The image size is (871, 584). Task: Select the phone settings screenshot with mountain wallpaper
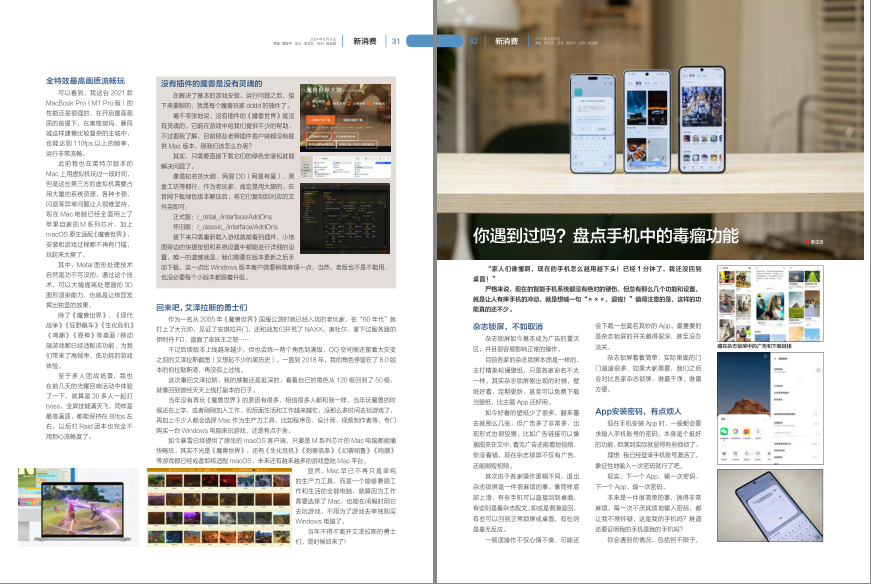(770, 408)
